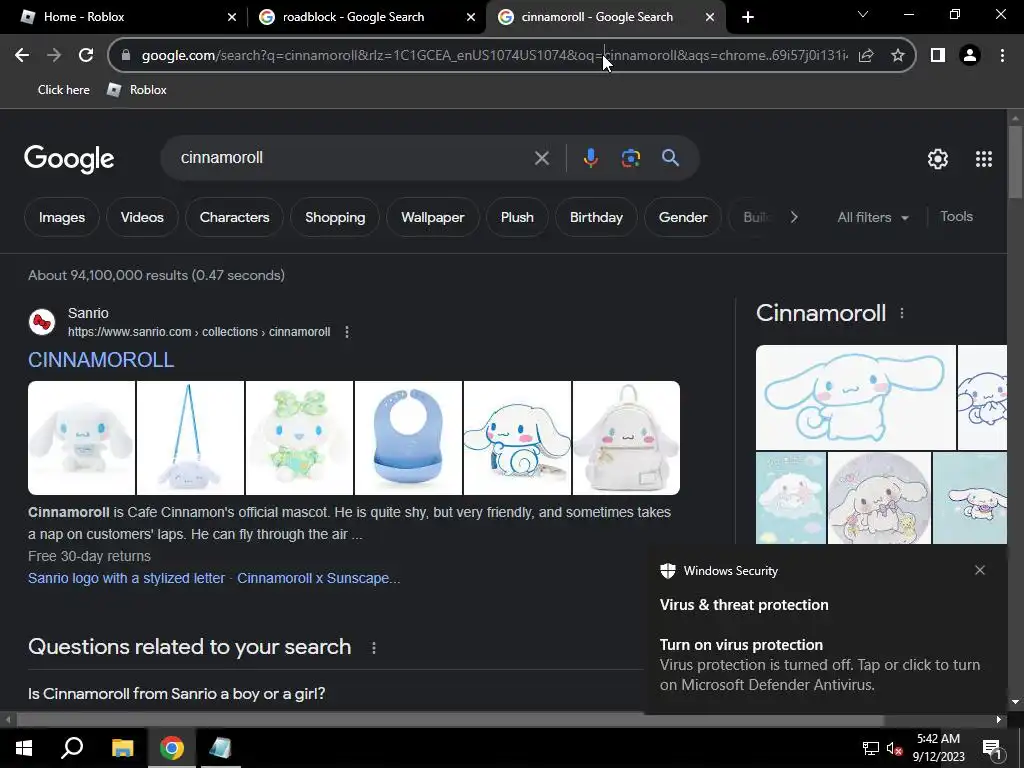Open the blue bib product thumbnail
This screenshot has height=768, width=1024.
(x=408, y=438)
